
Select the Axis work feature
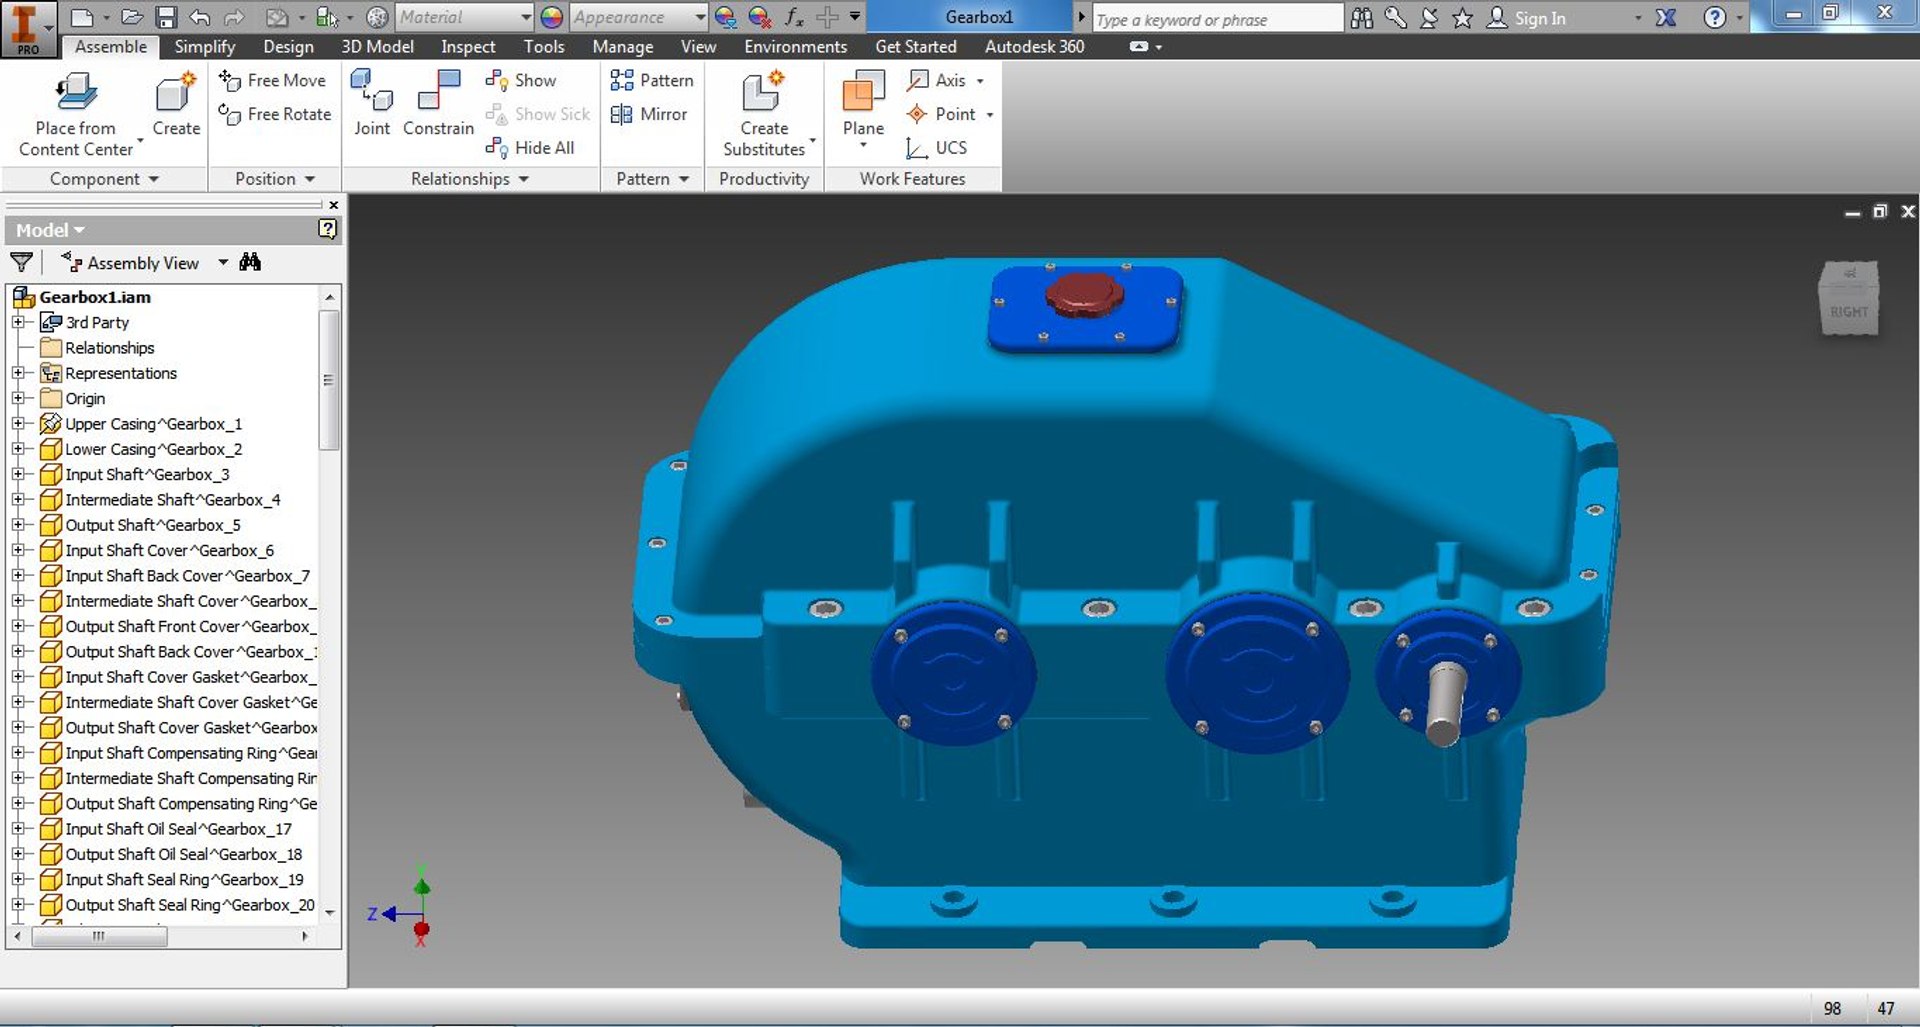[937, 80]
